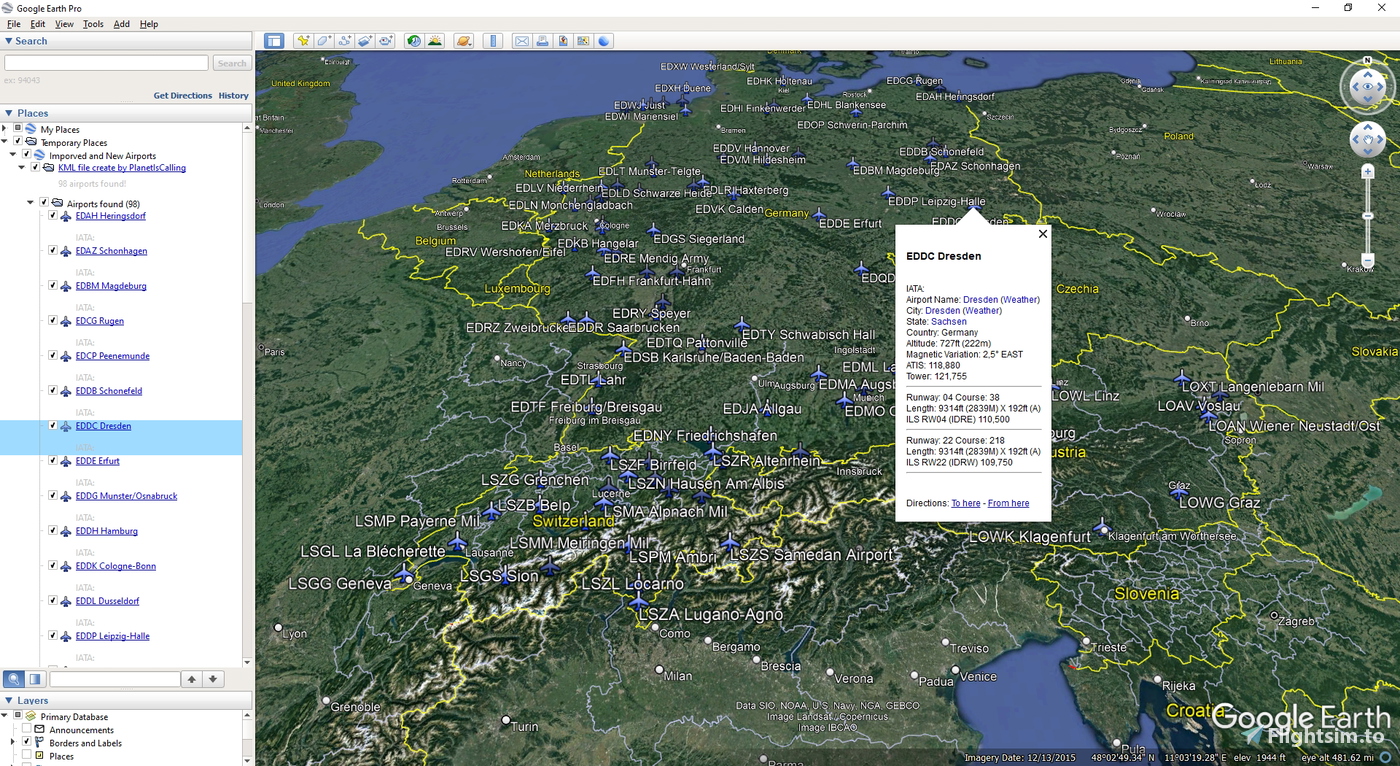1400x766 pixels.
Task: Toggle sunlight across the landscape icon
Action: pyautogui.click(x=435, y=41)
